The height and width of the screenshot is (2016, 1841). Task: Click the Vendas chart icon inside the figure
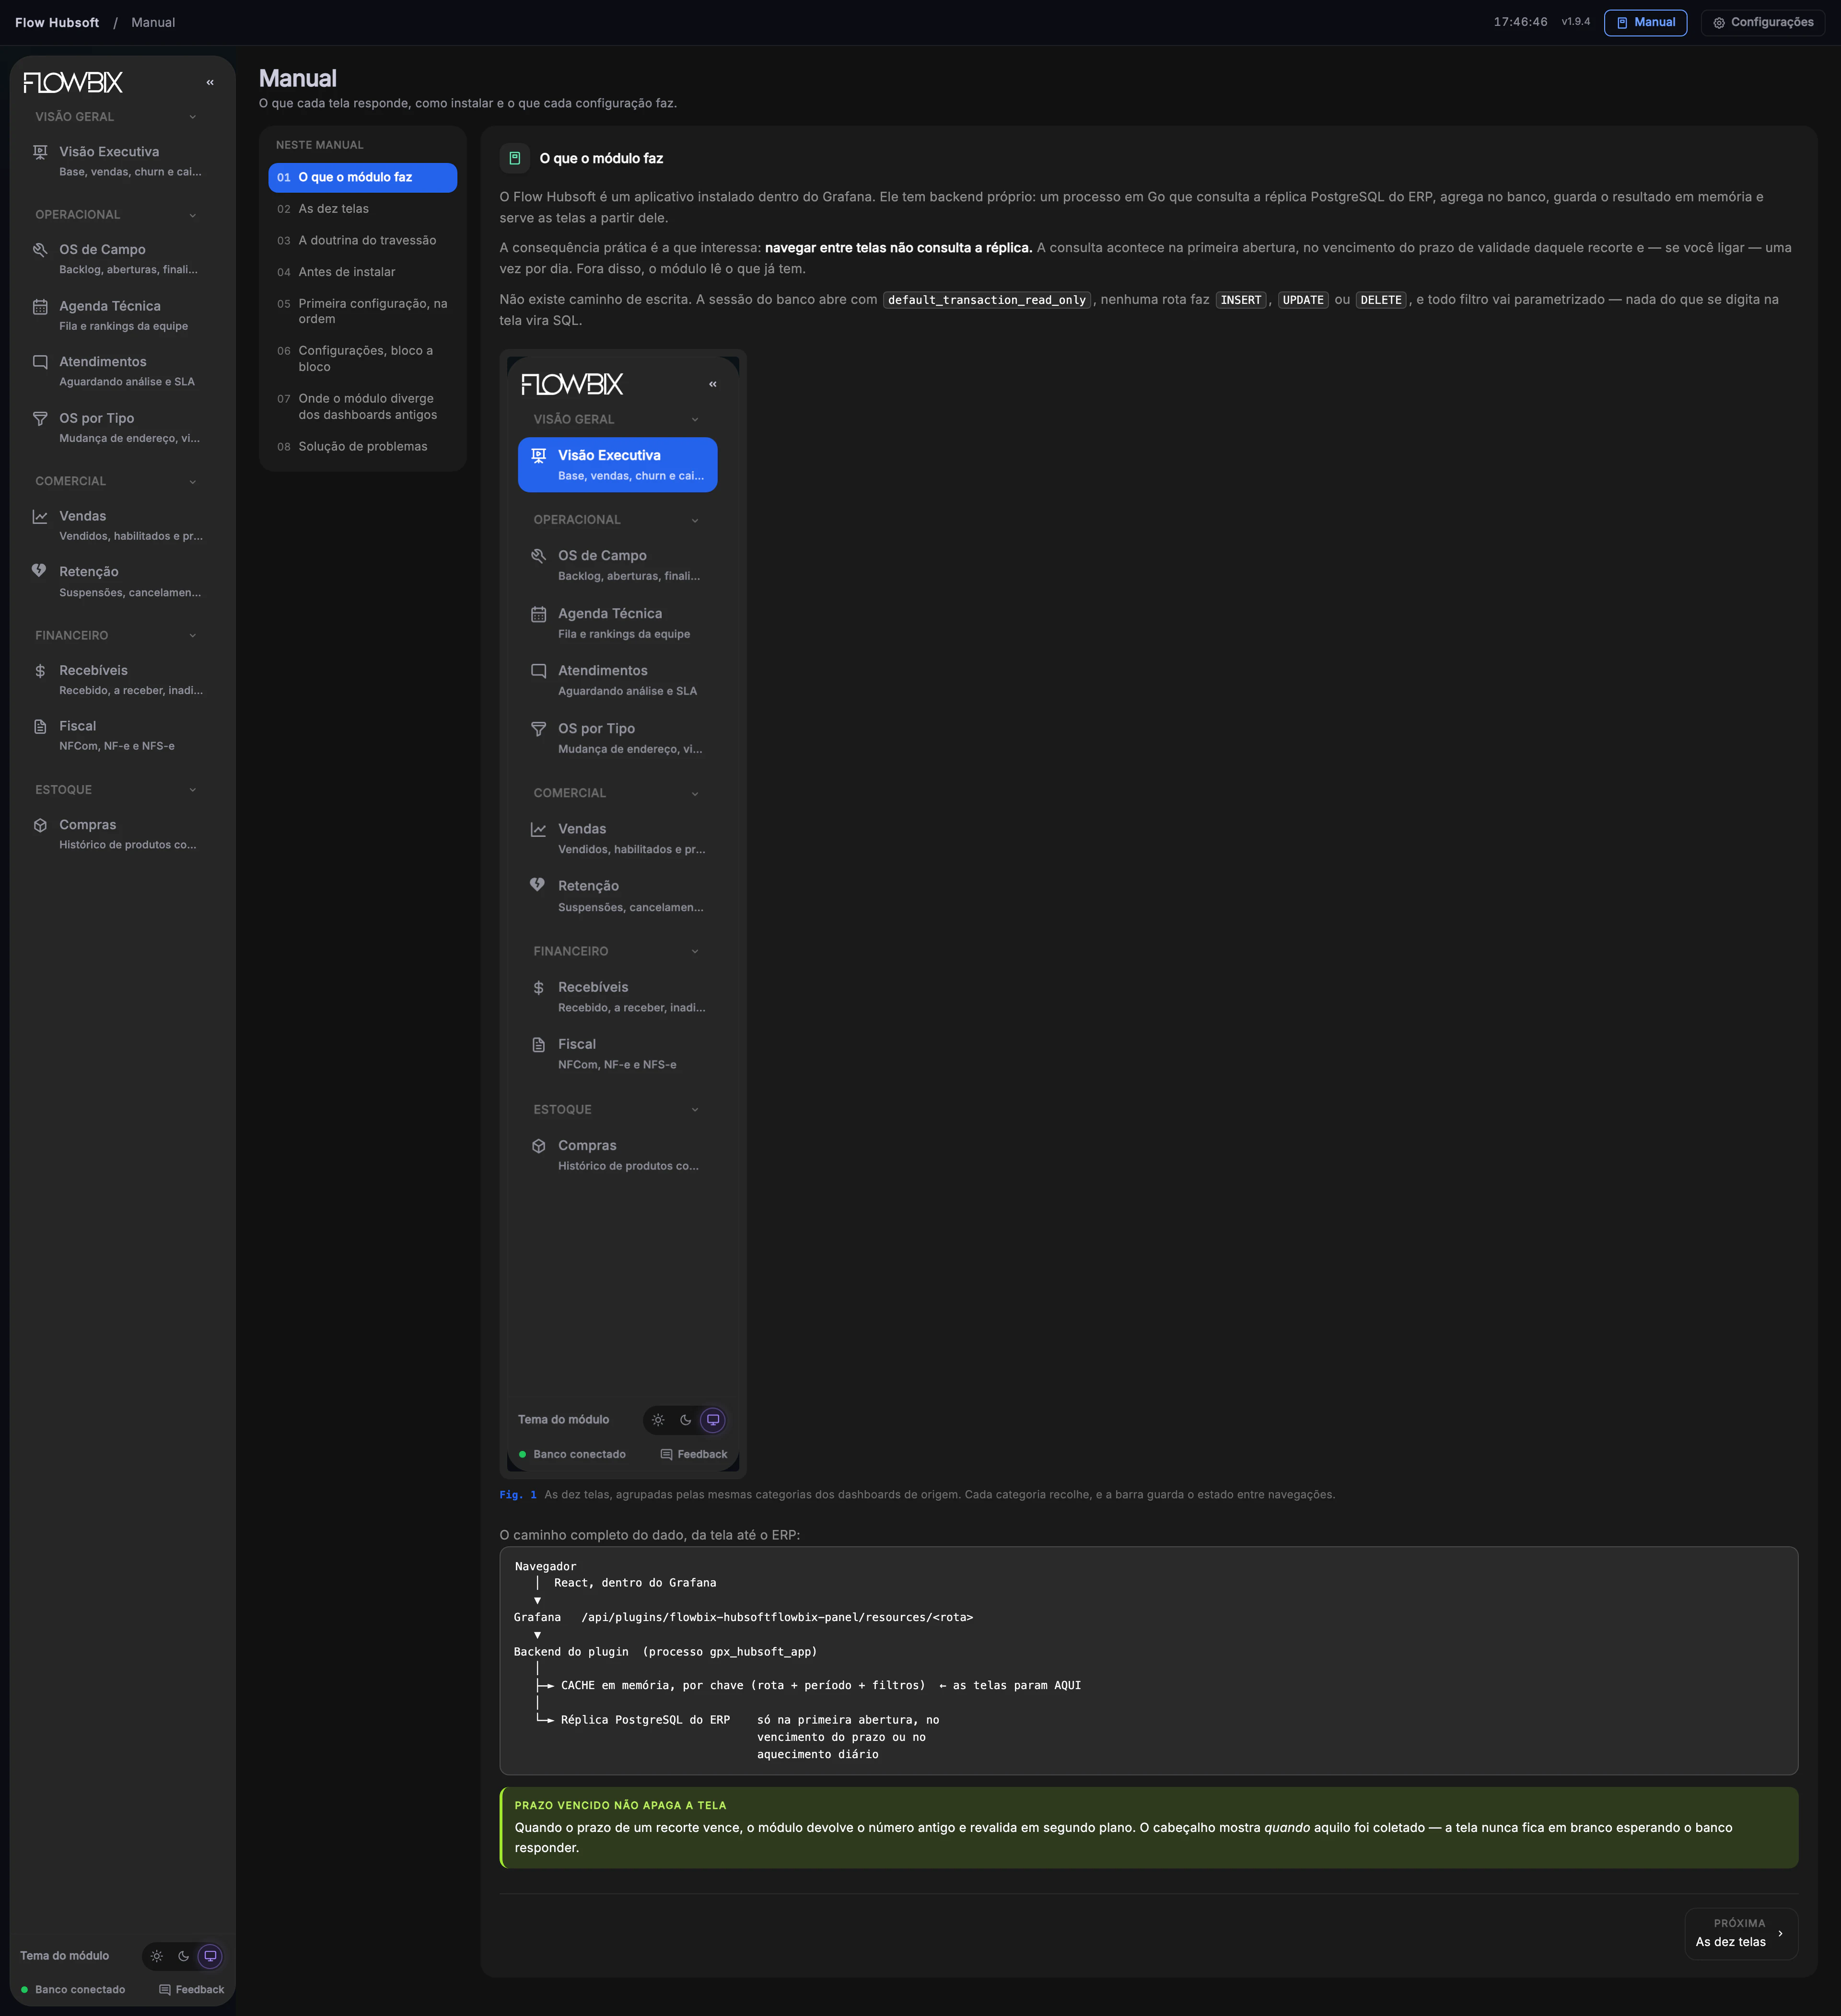coord(538,829)
